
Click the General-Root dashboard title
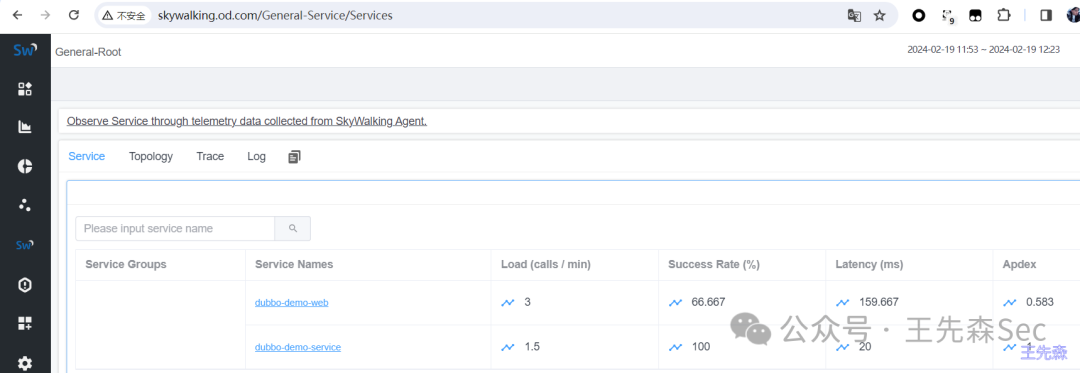pyautogui.click(x=88, y=52)
